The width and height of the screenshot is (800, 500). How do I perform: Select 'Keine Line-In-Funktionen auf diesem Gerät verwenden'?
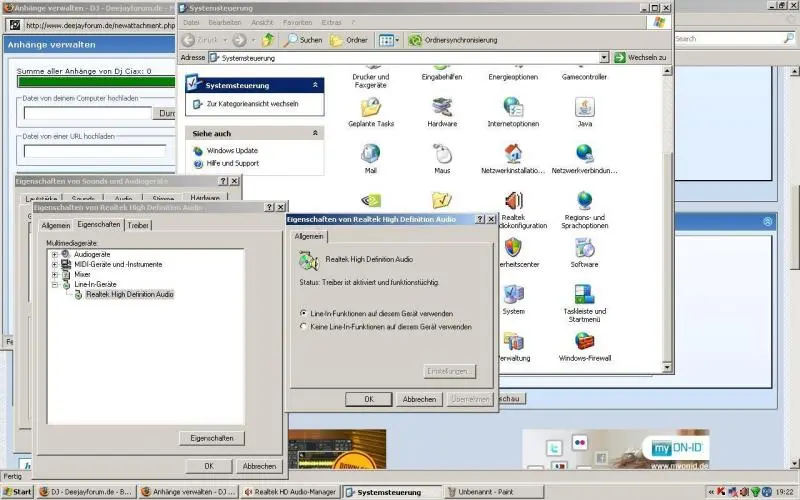click(304, 326)
